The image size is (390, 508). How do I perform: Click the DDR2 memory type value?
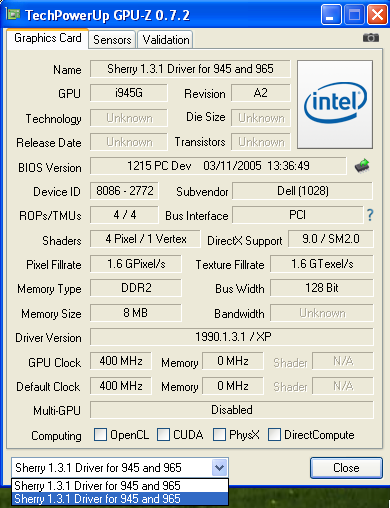click(x=136, y=288)
